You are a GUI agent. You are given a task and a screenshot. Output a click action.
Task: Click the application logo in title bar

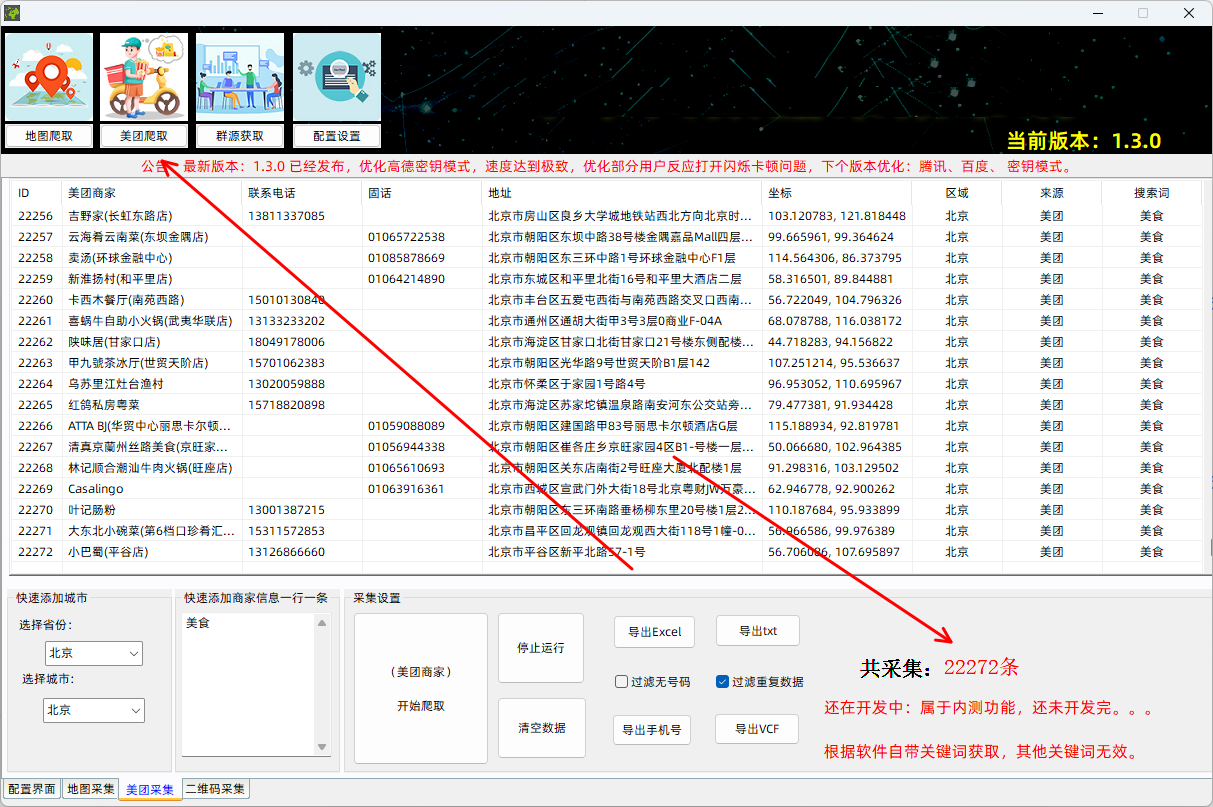click(10, 13)
